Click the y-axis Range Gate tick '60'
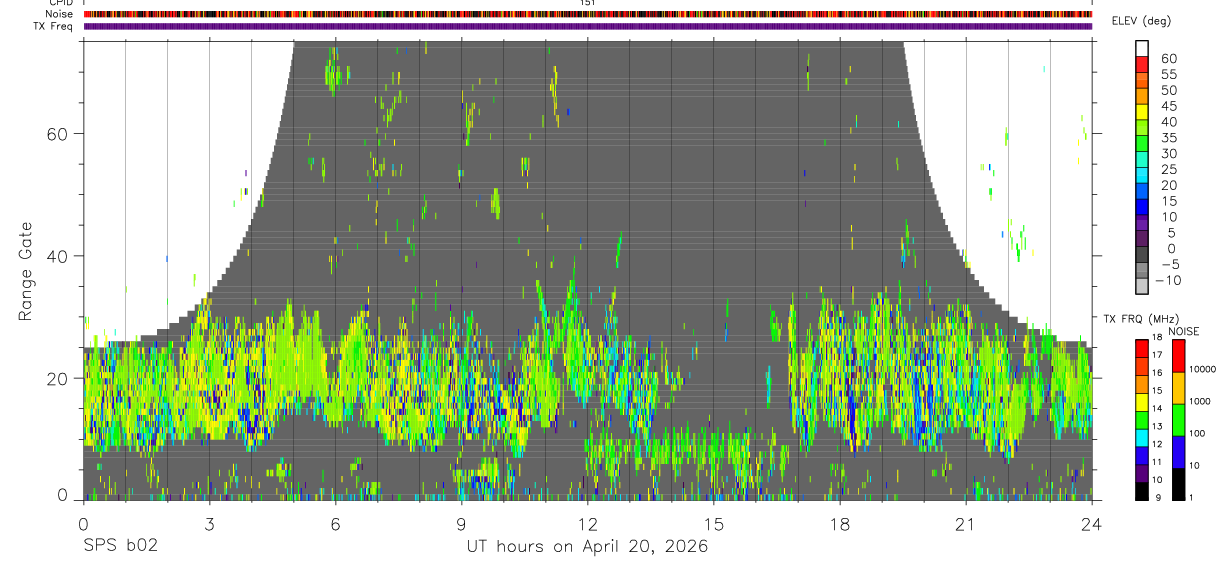The width and height of the screenshot is (1228, 567). tap(57, 134)
